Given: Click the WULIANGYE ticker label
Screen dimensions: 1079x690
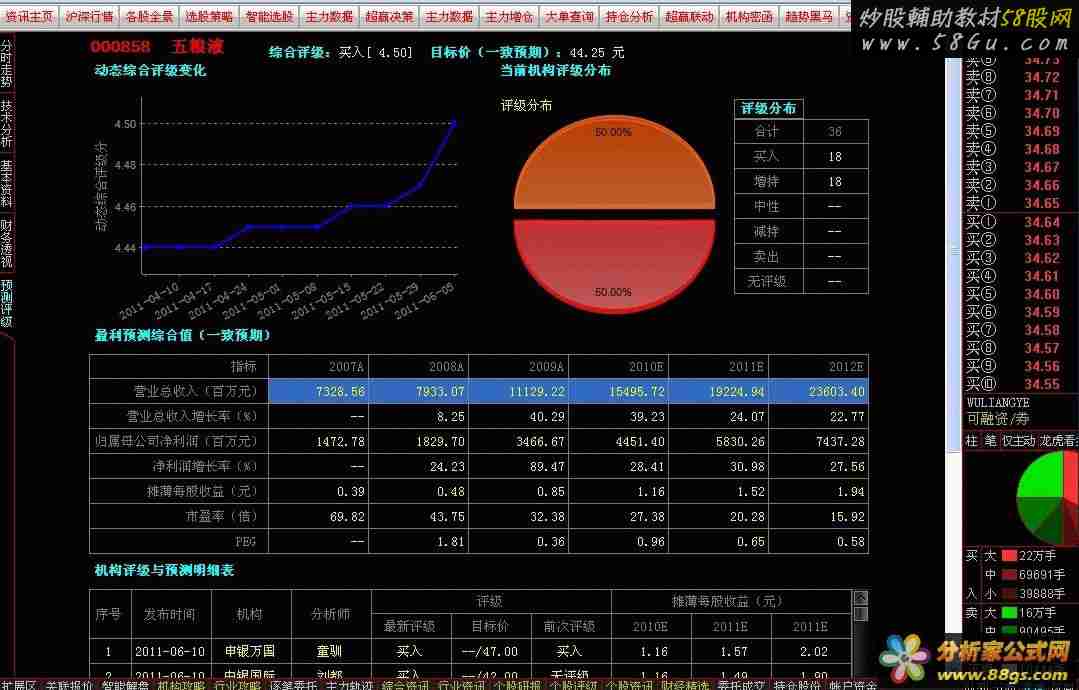Looking at the screenshot, I should point(998,402).
